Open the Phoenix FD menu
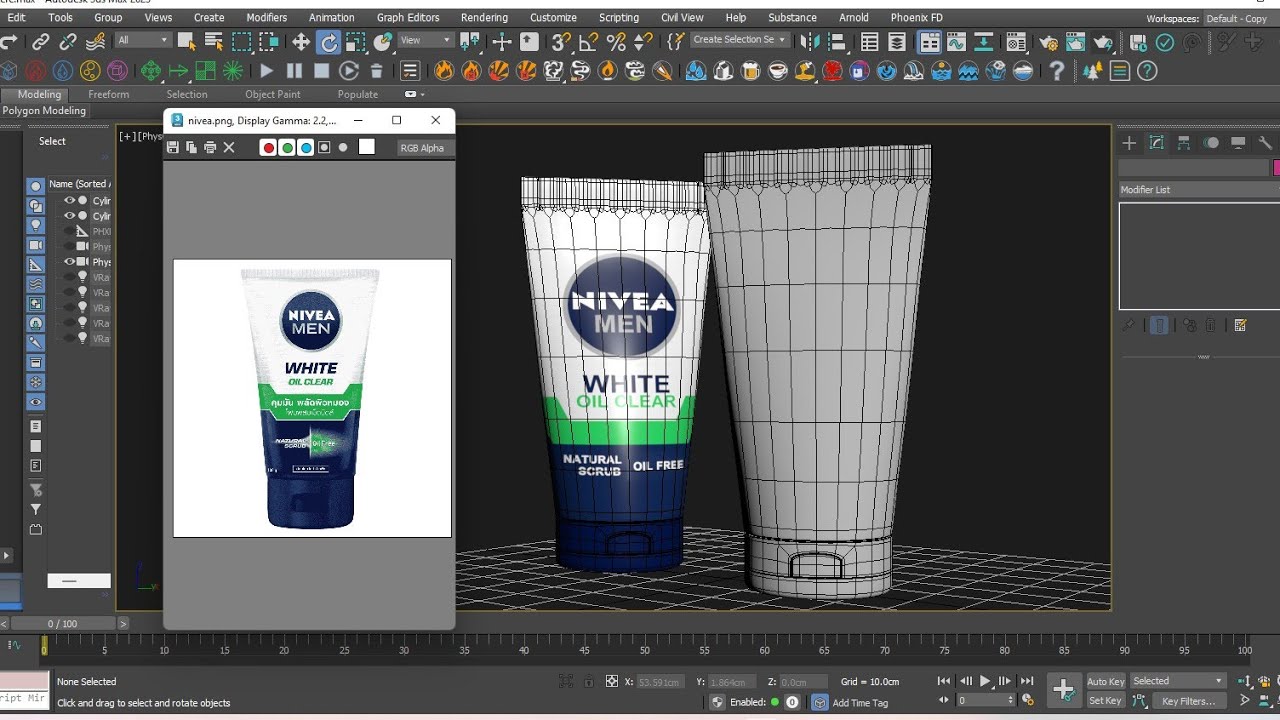Screen dimensions: 1280x720 [x=916, y=18]
